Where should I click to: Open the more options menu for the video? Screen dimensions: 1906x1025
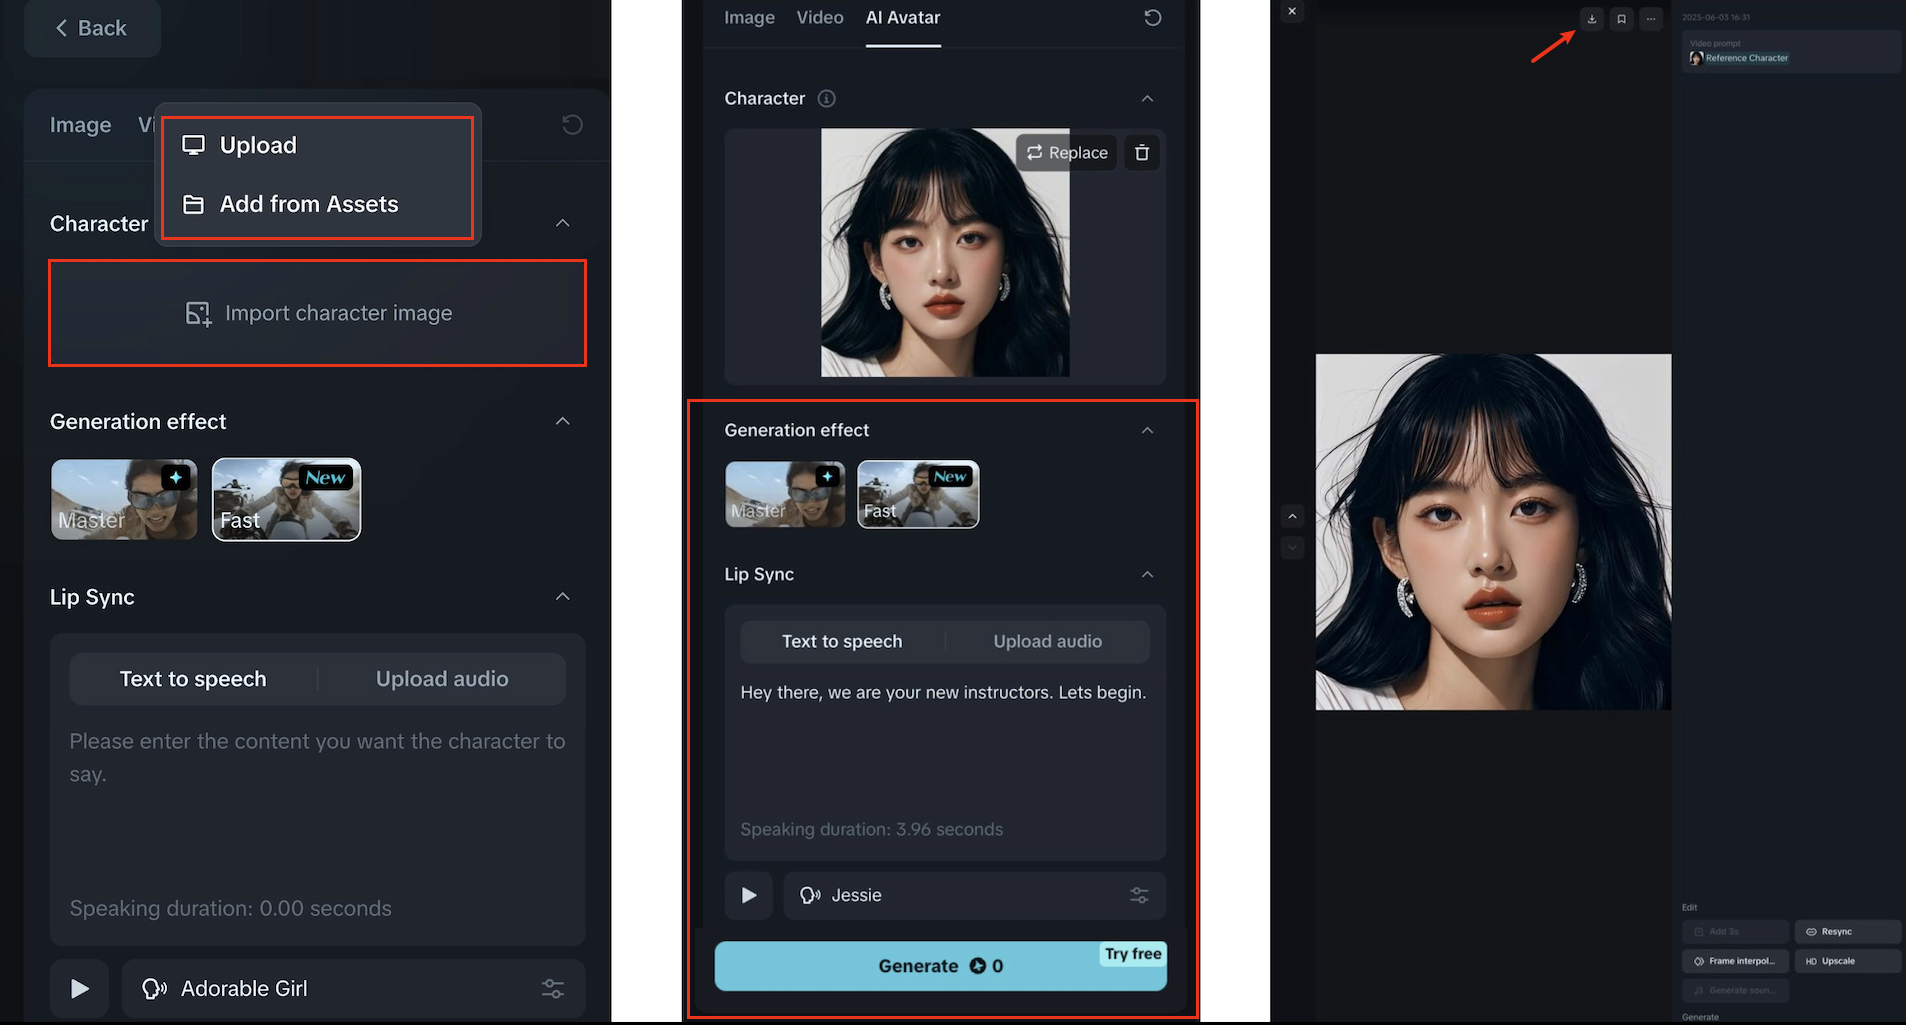click(x=1651, y=19)
